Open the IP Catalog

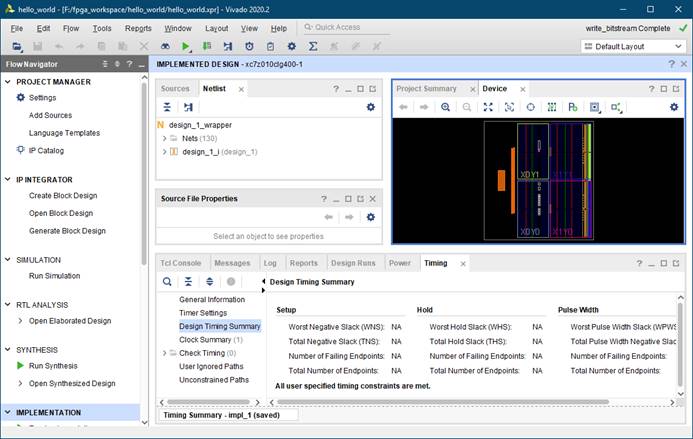(46, 150)
